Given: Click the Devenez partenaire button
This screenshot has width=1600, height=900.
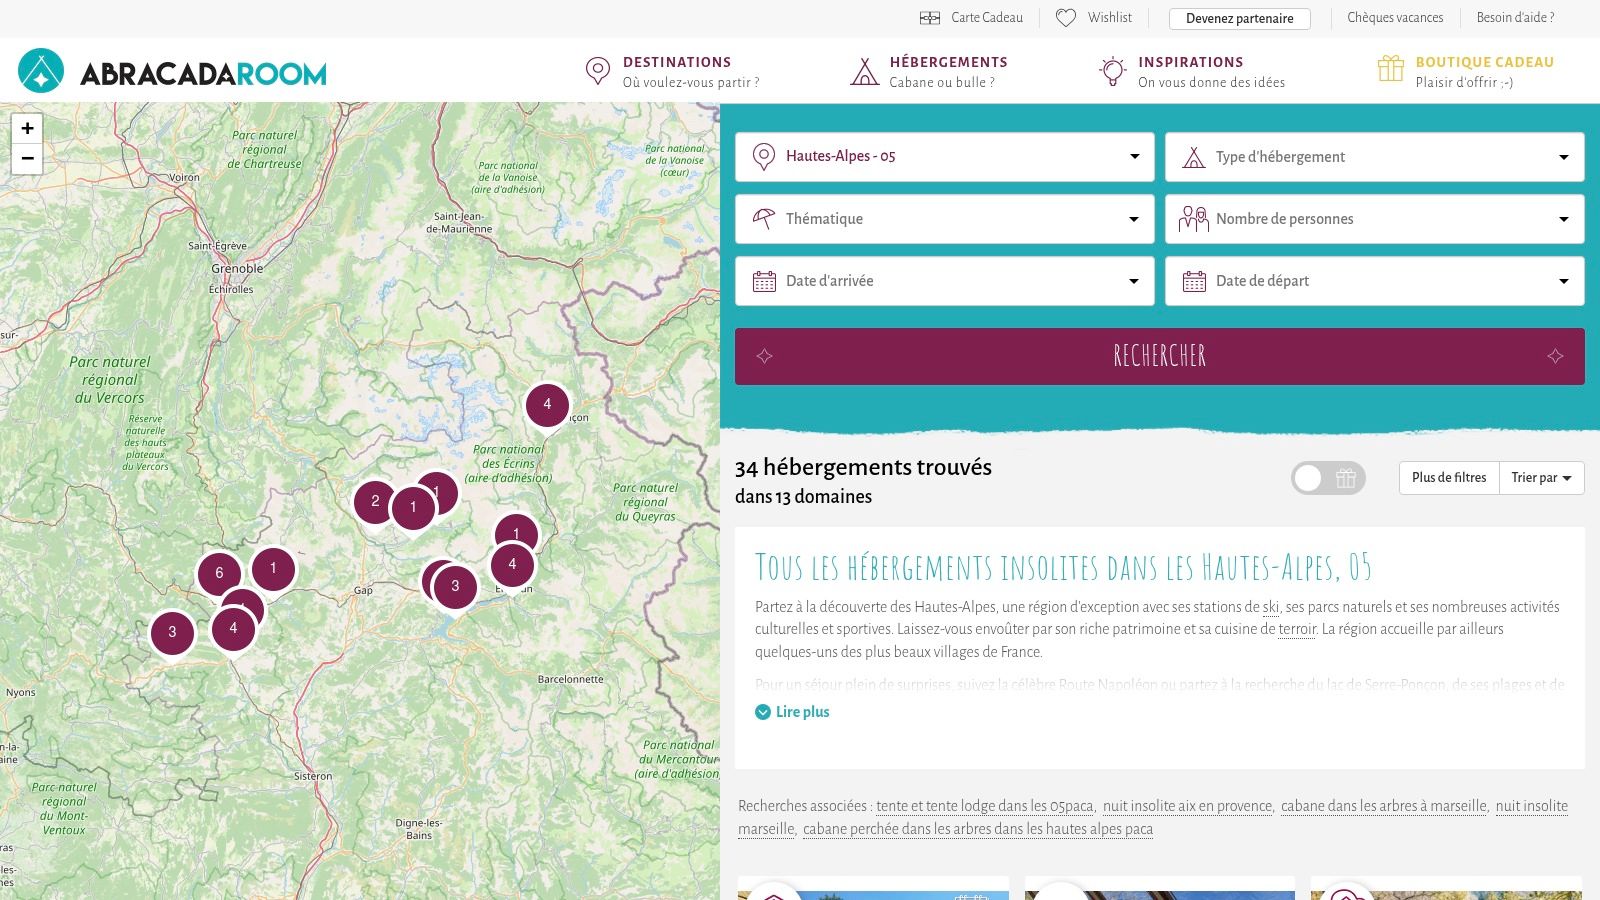Looking at the screenshot, I should 1240,18.
